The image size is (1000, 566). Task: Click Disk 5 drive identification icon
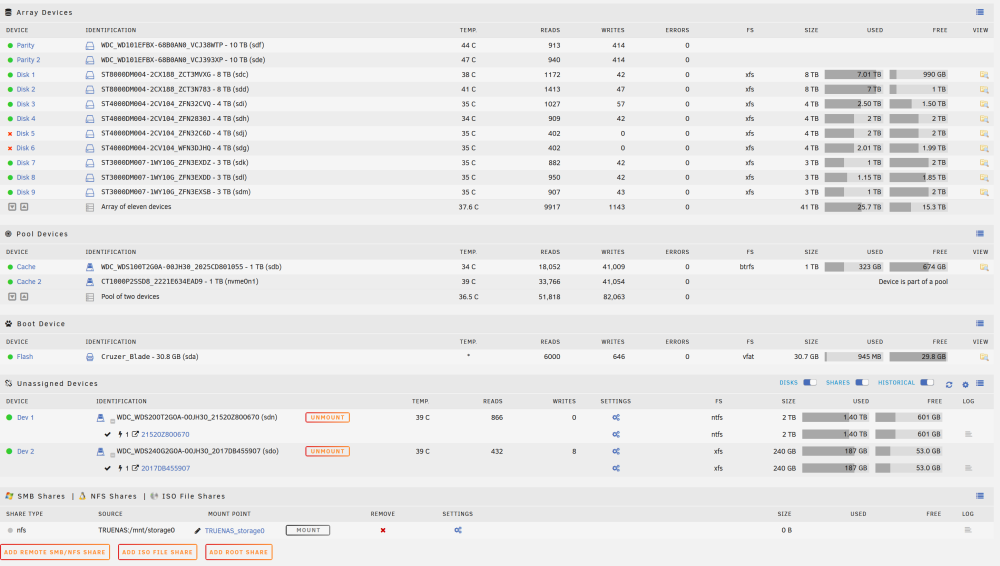[x=90, y=134]
